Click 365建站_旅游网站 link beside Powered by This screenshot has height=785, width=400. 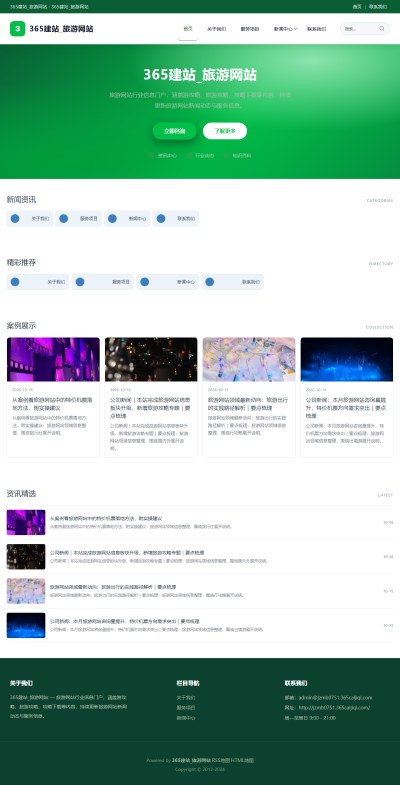point(191,760)
